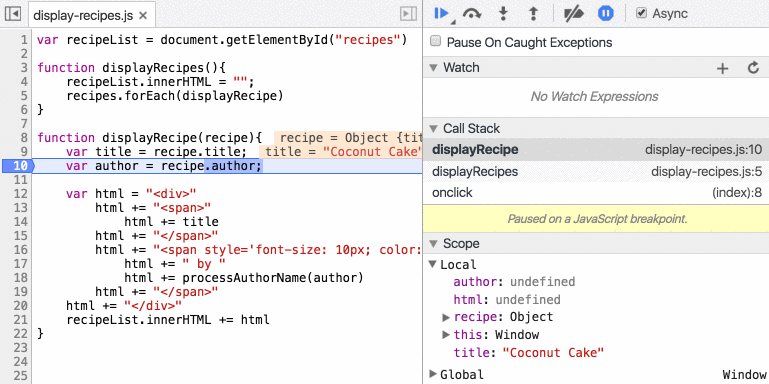The image size is (769, 384).
Task: Expand the Global scope section
Action: (433, 374)
